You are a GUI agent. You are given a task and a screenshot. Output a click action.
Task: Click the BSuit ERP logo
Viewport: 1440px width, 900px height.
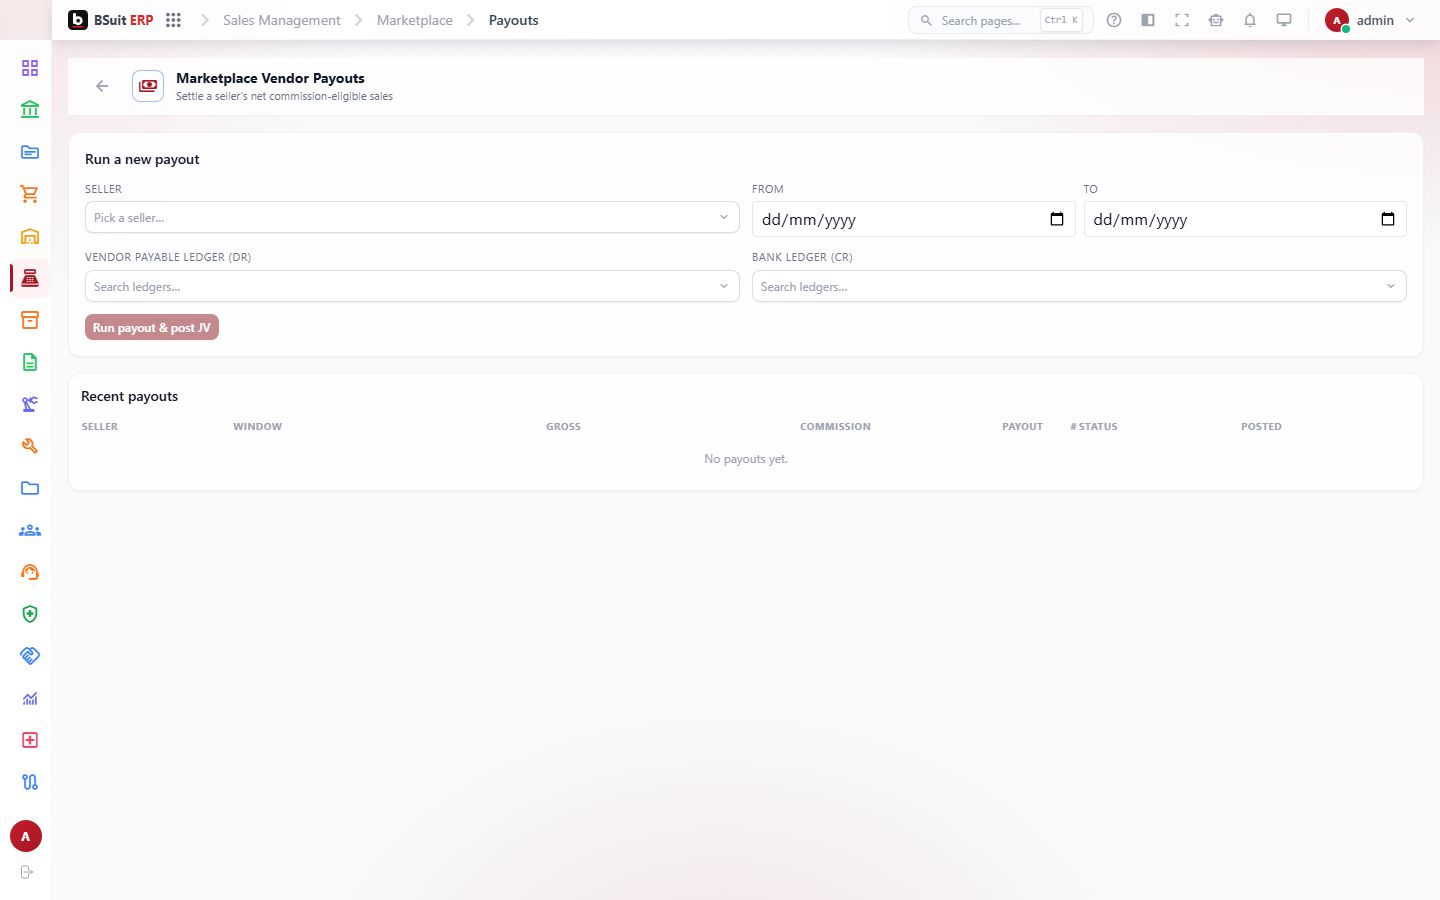coord(111,20)
